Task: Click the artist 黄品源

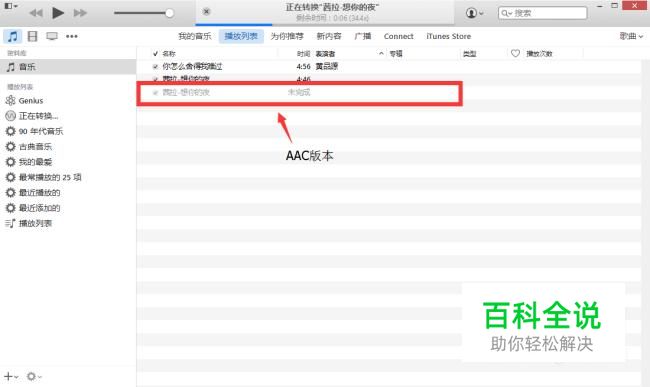Action: (x=327, y=66)
